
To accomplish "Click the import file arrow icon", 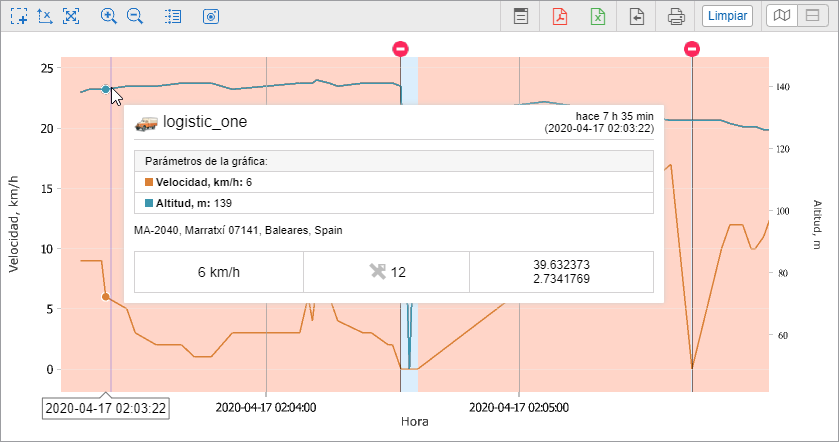I will [x=636, y=16].
